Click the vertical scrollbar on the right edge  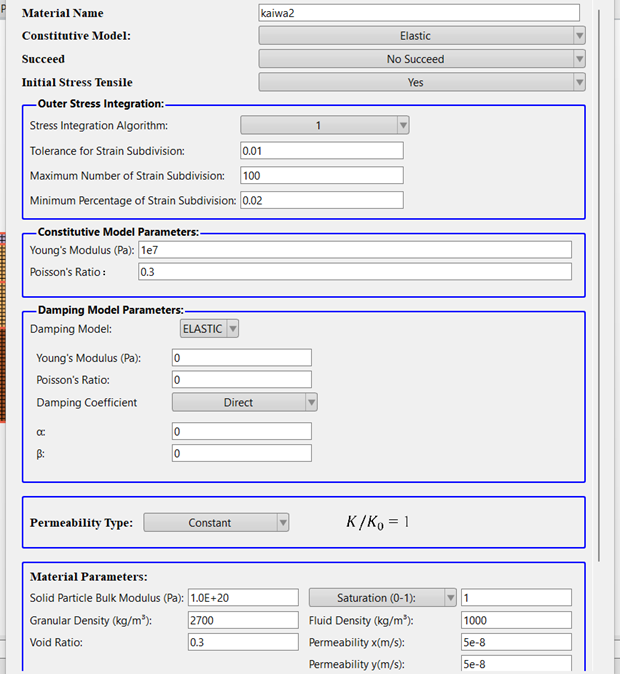pos(599,285)
